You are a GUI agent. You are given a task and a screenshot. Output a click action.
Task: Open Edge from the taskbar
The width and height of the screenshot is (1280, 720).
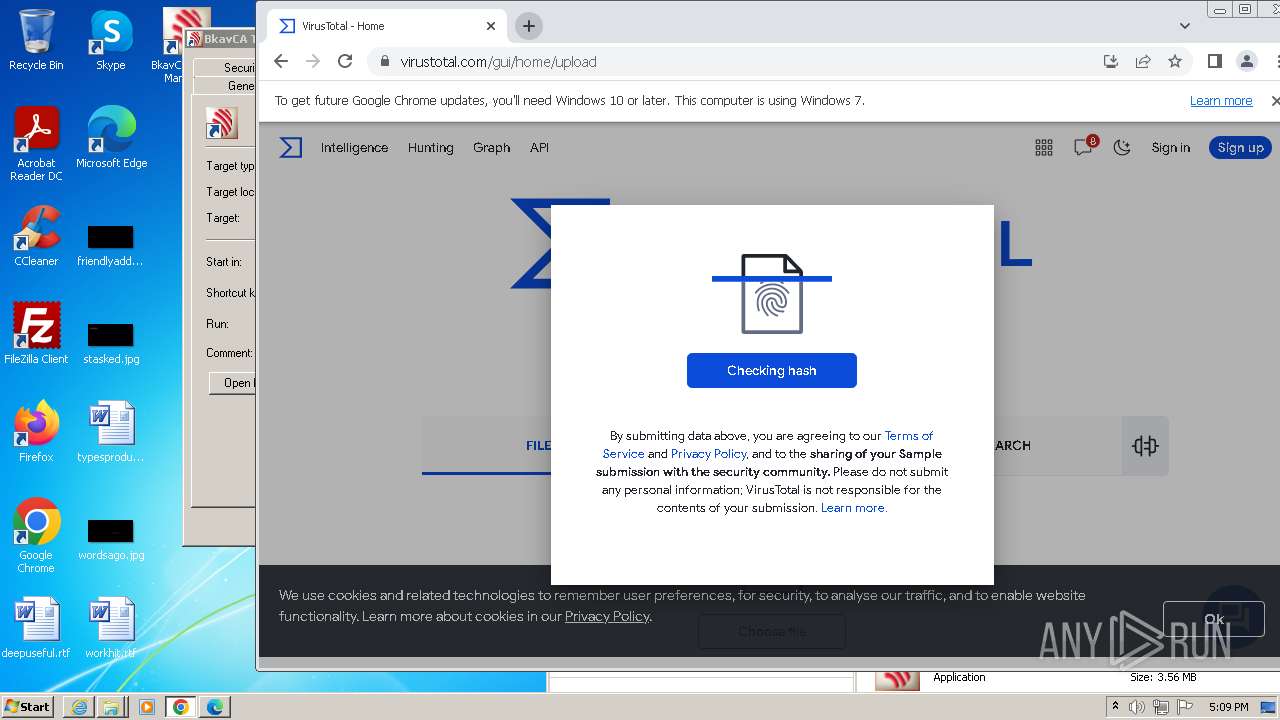215,707
